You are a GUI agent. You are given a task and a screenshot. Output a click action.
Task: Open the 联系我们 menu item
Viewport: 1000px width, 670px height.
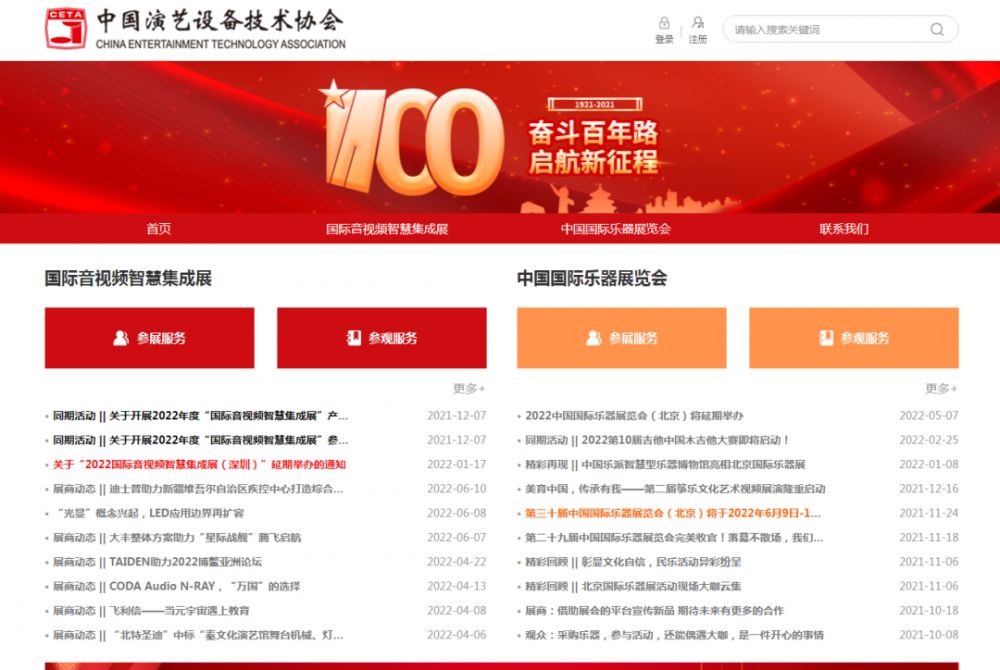click(844, 229)
